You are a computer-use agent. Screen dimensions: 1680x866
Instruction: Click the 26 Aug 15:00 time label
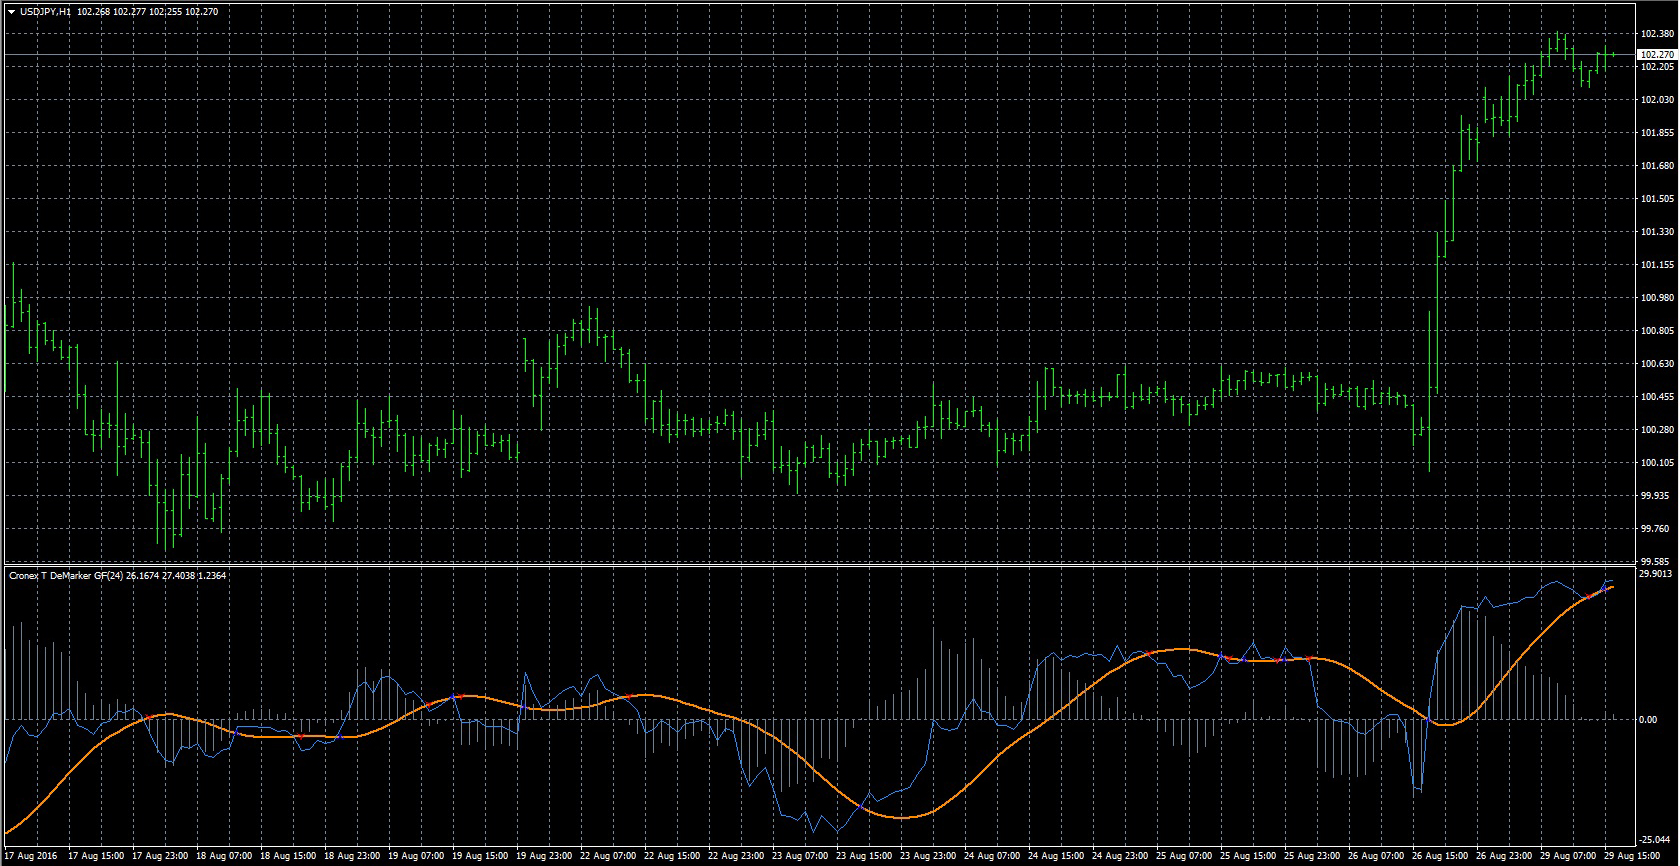[1442, 857]
